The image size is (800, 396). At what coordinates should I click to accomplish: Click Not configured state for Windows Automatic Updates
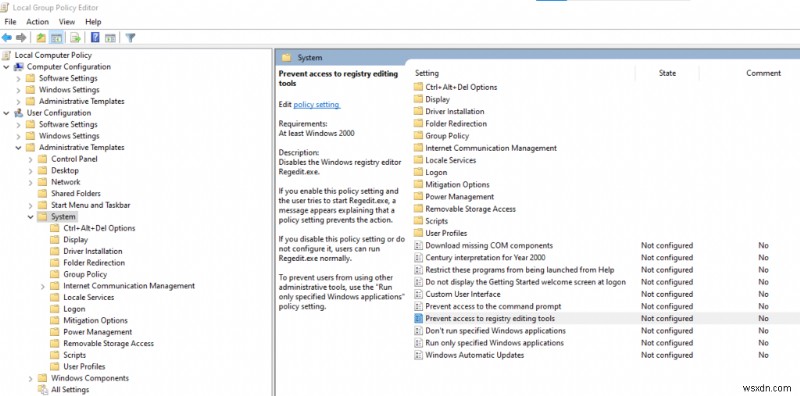coord(667,355)
